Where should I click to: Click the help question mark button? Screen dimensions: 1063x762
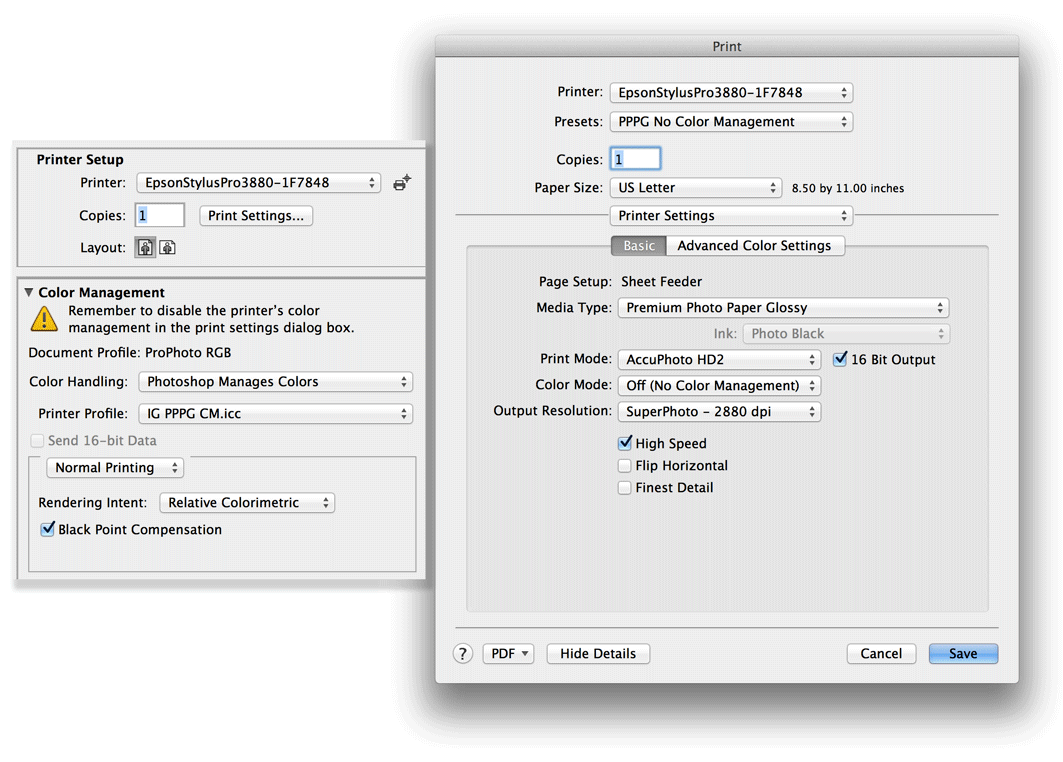click(x=462, y=654)
